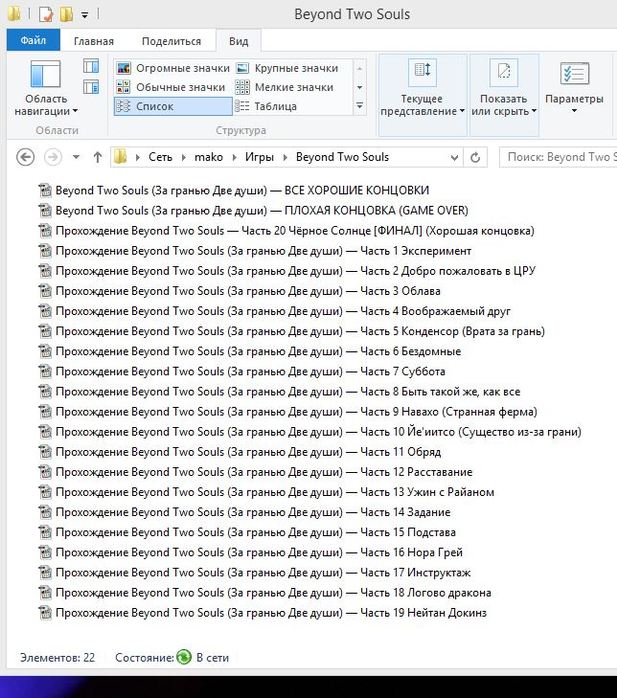Open the Файл ribbon tab
Viewport: 617px width, 698px height.
[33, 40]
